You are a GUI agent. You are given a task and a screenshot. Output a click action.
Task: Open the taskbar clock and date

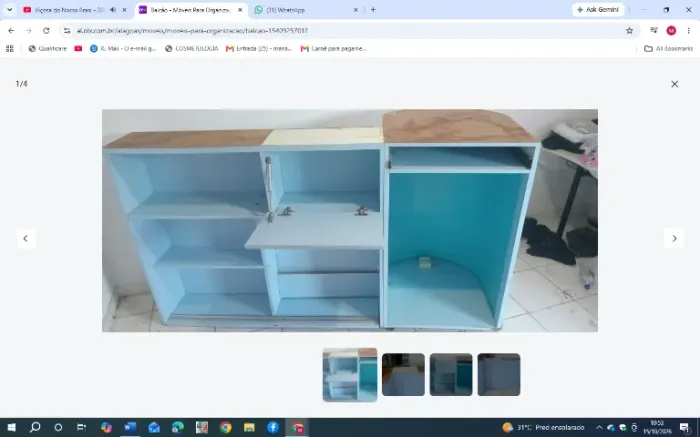click(x=657, y=427)
